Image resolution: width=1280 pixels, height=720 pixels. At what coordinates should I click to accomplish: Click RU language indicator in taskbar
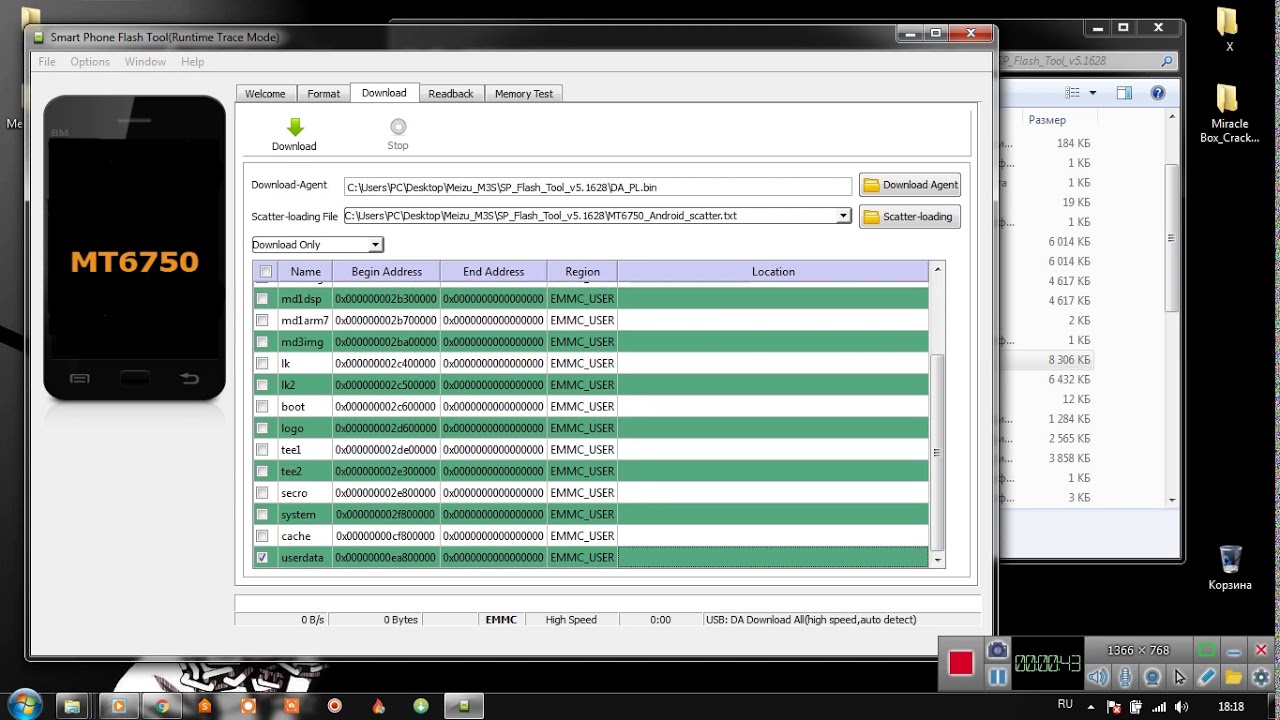[1065, 705]
